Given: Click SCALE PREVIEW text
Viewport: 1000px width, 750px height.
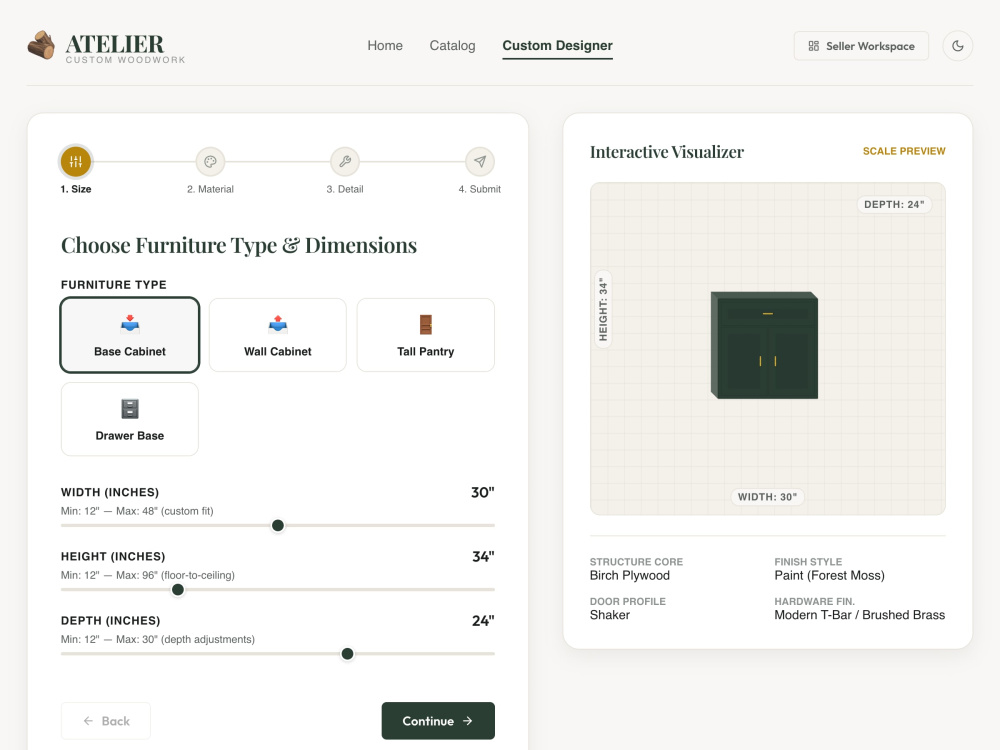Looking at the screenshot, I should [904, 151].
